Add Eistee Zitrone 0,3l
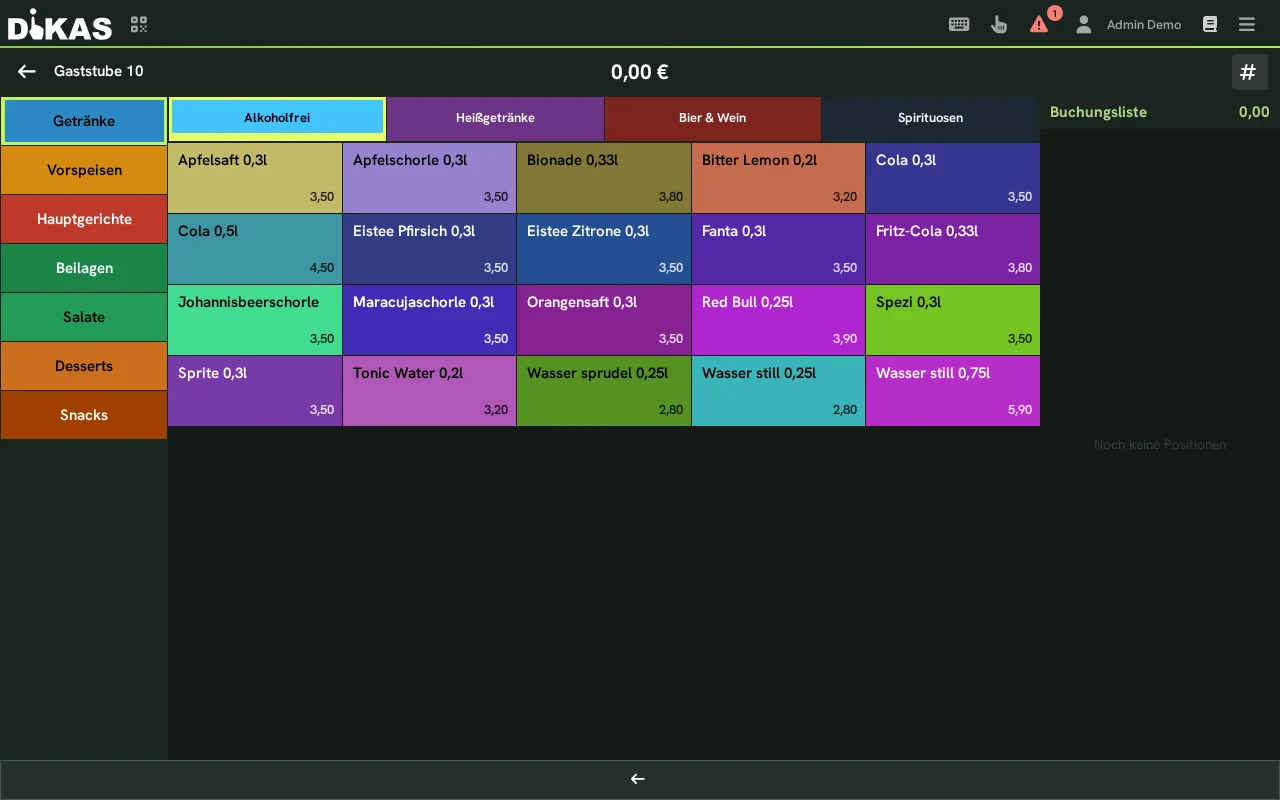This screenshot has height=800, width=1280. [x=604, y=249]
